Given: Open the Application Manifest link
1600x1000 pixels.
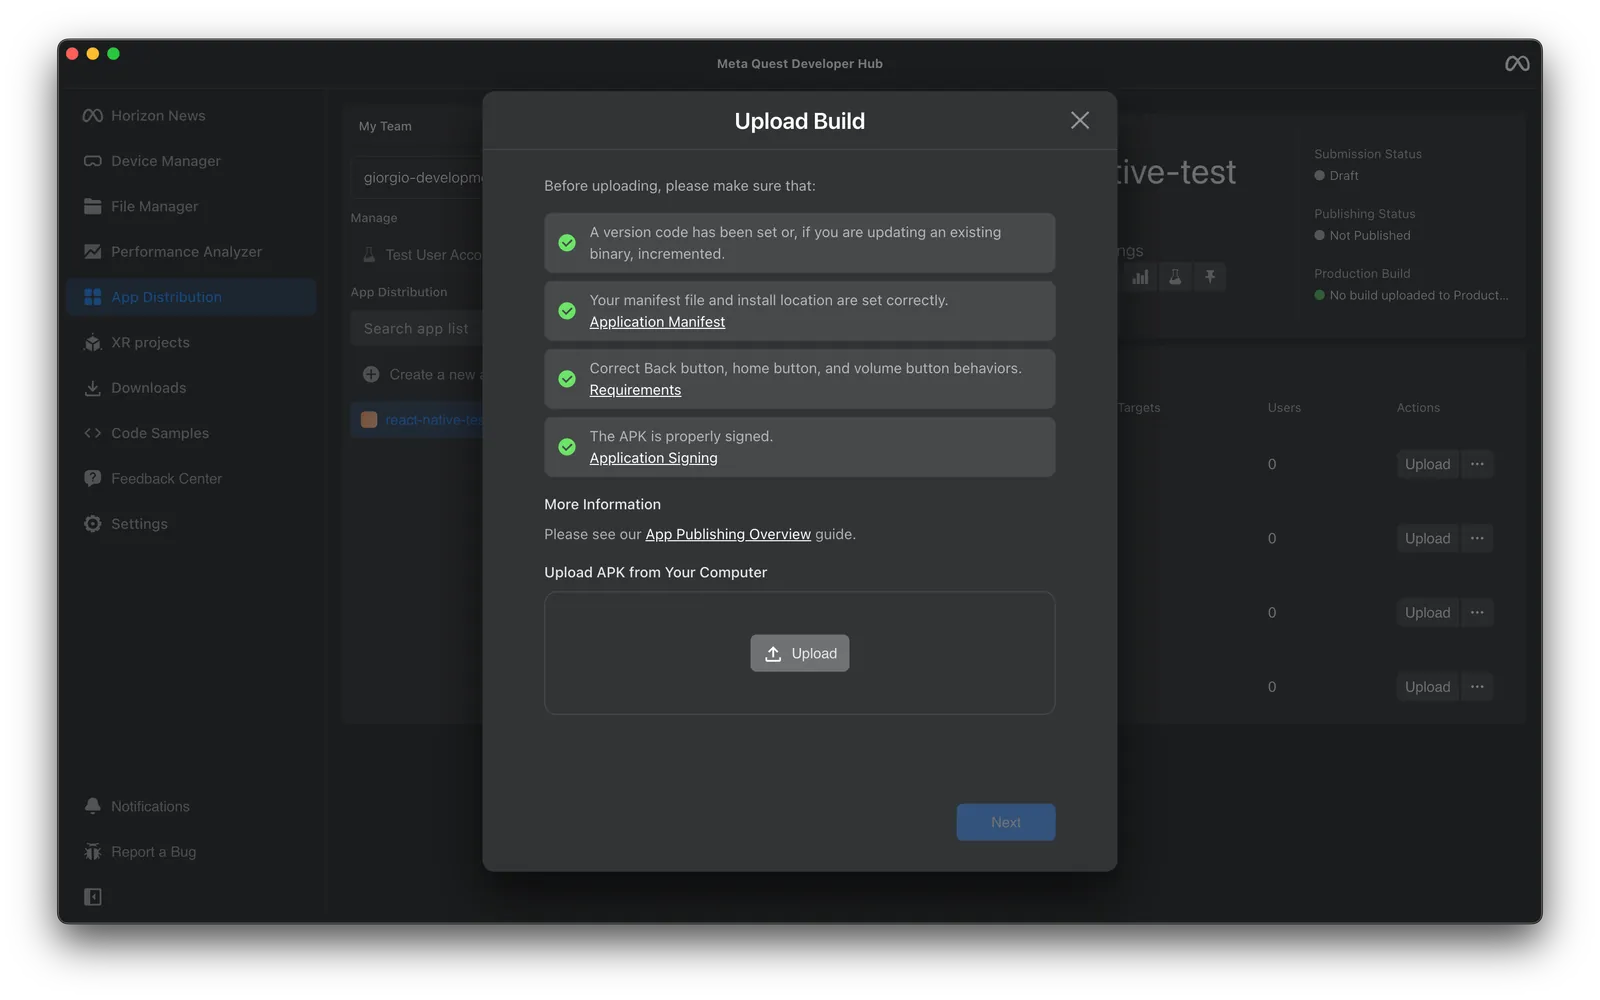Looking at the screenshot, I should click(x=657, y=322).
